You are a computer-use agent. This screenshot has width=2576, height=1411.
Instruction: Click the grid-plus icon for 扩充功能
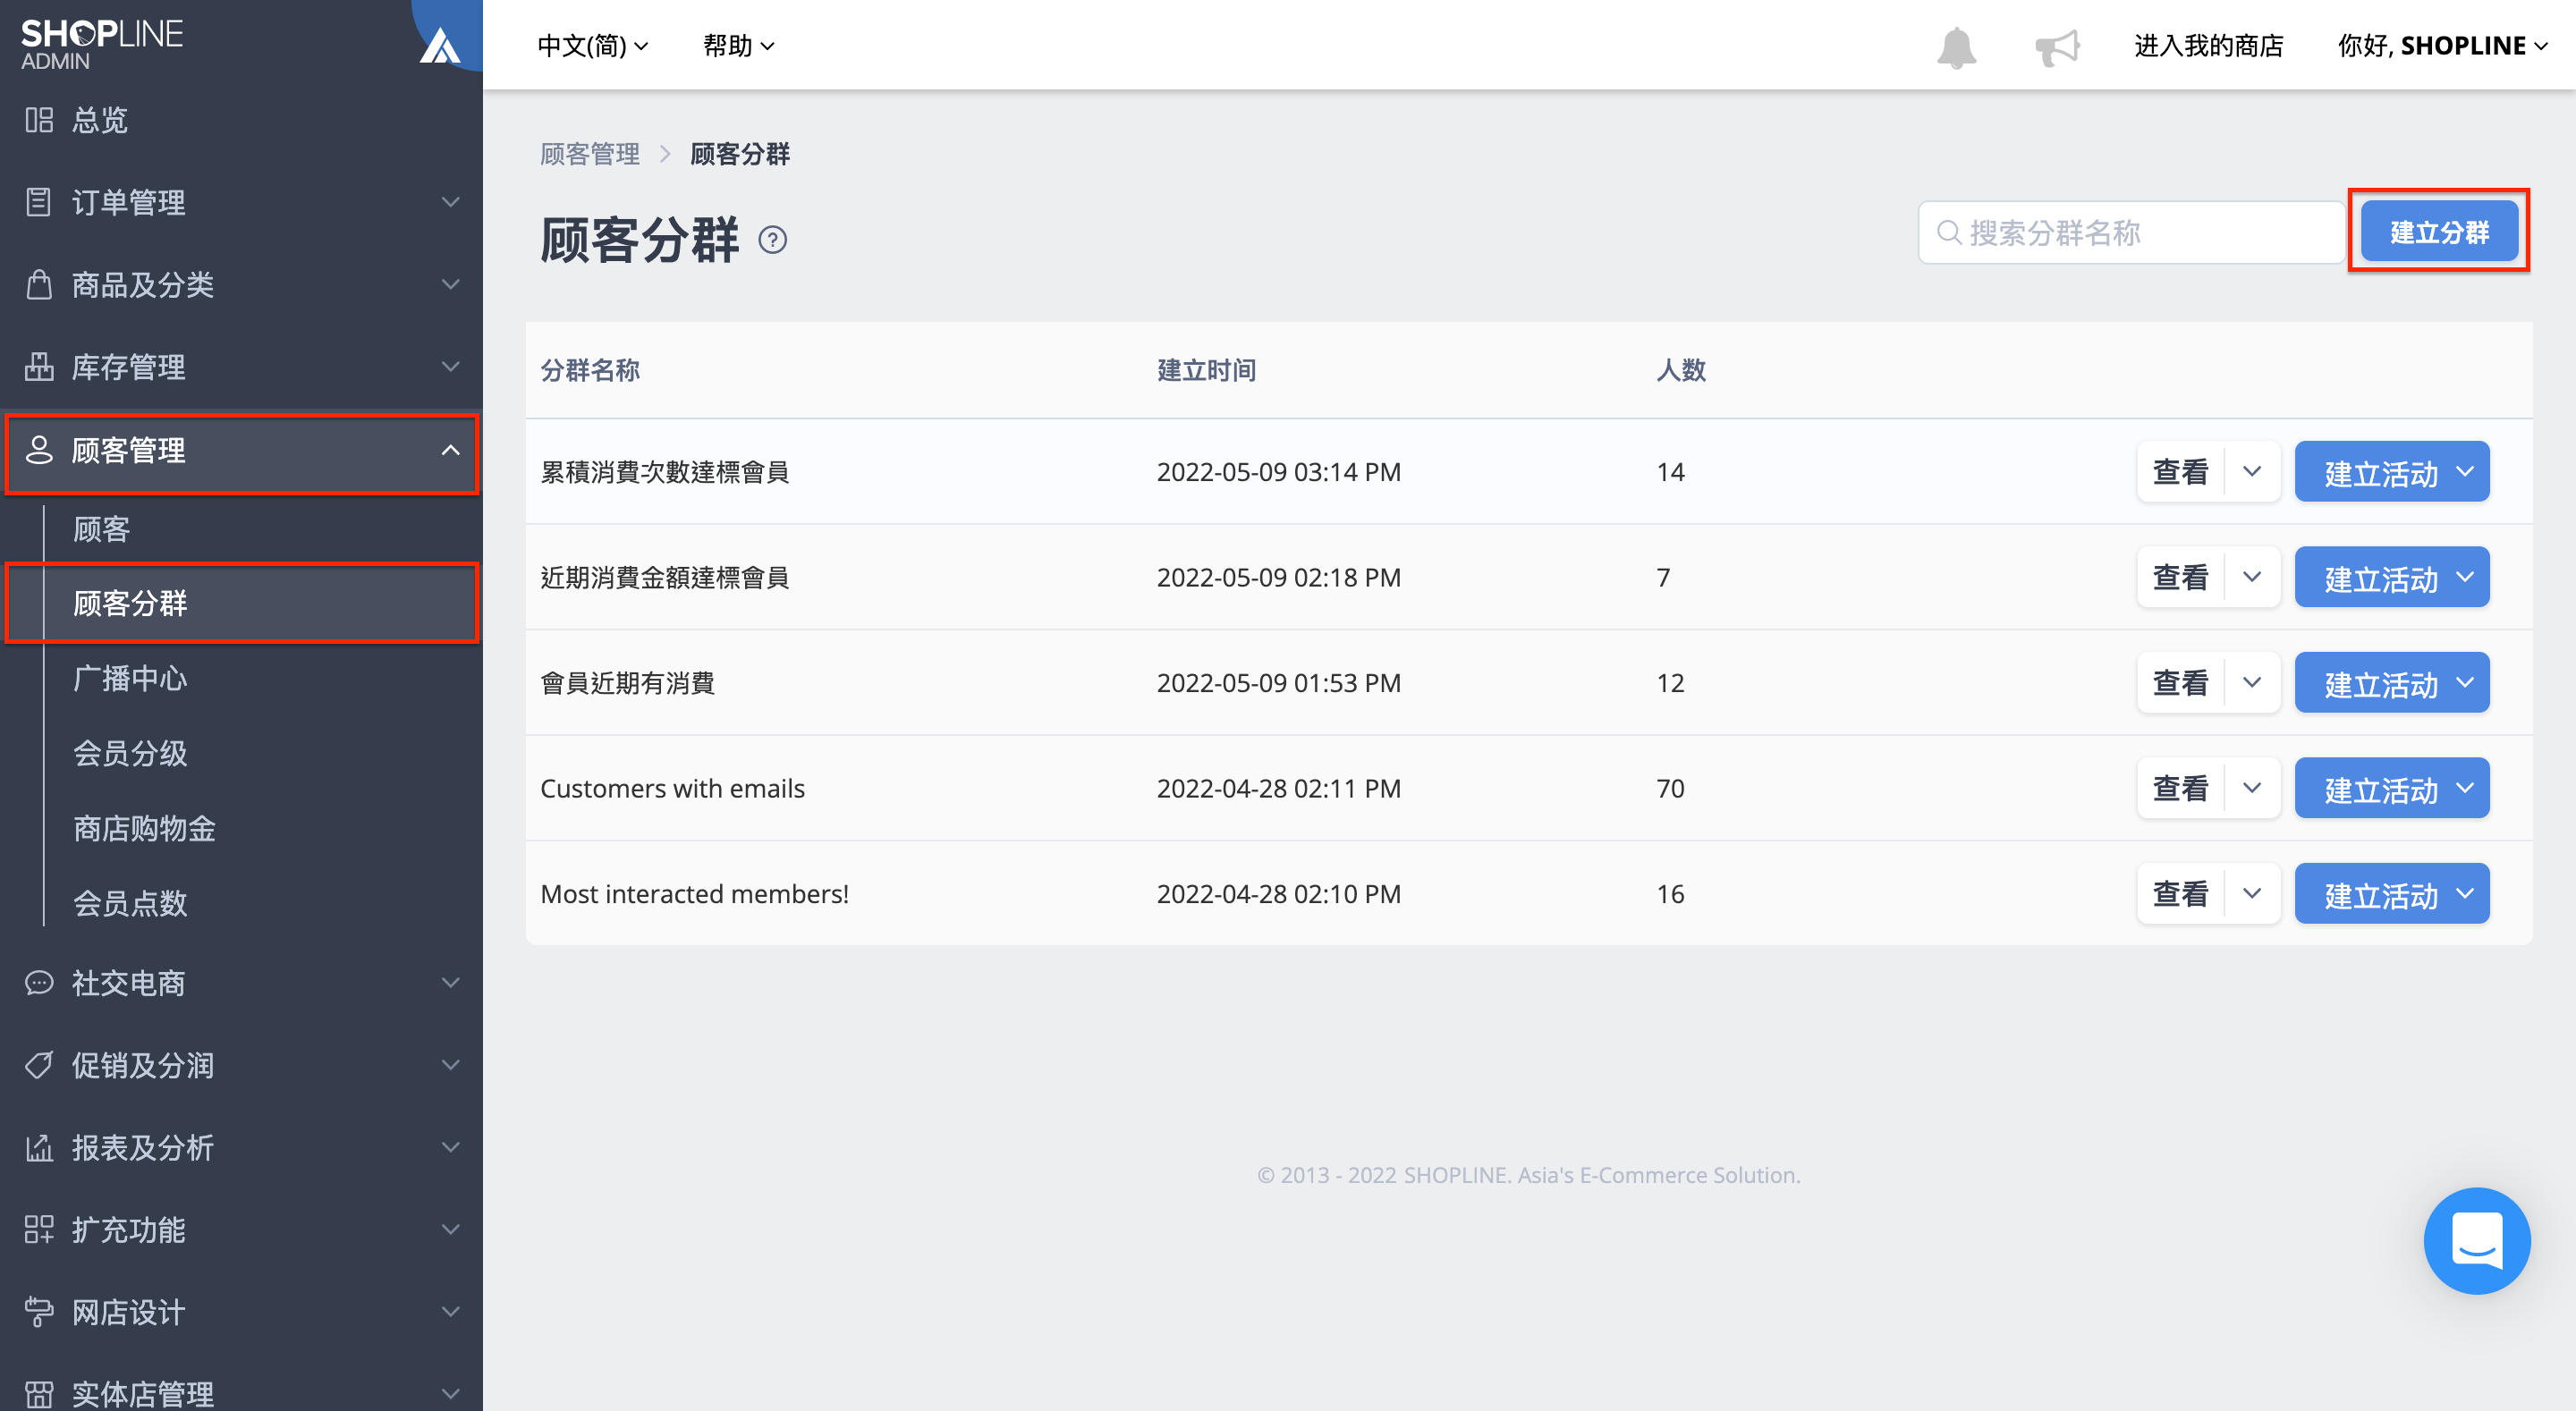point(39,1229)
